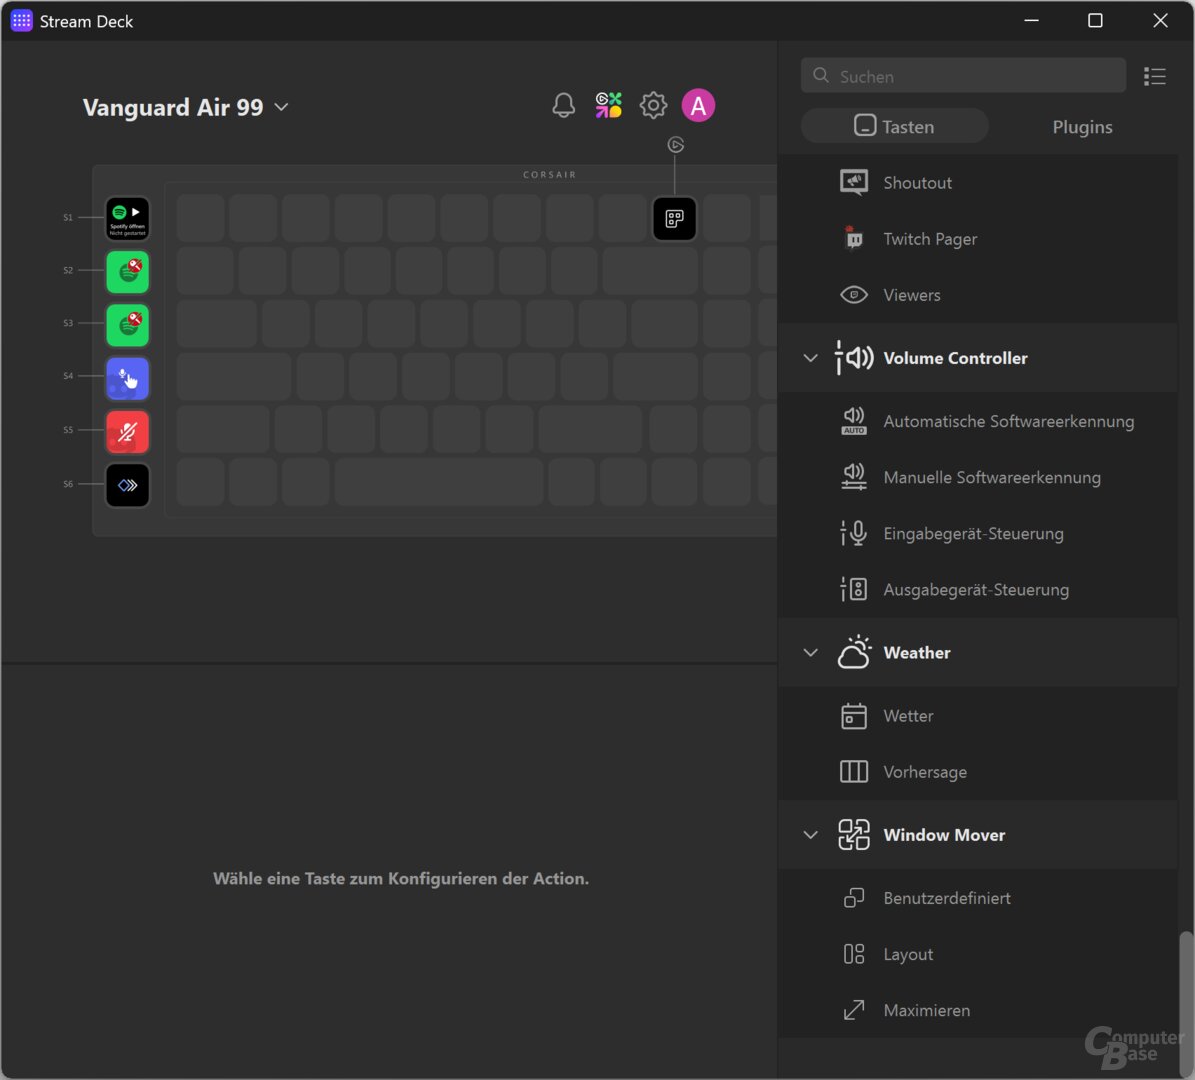
Task: Select the S1 Spotify öffnen key
Action: (128, 219)
